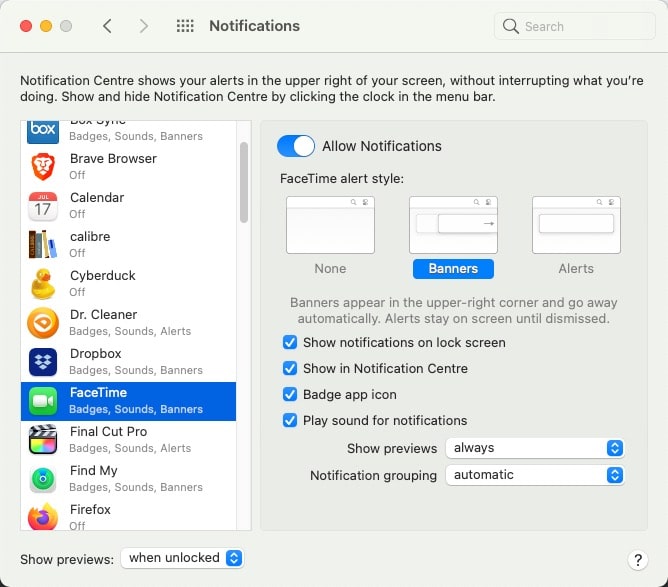Select Find My row in the list

coord(128,479)
